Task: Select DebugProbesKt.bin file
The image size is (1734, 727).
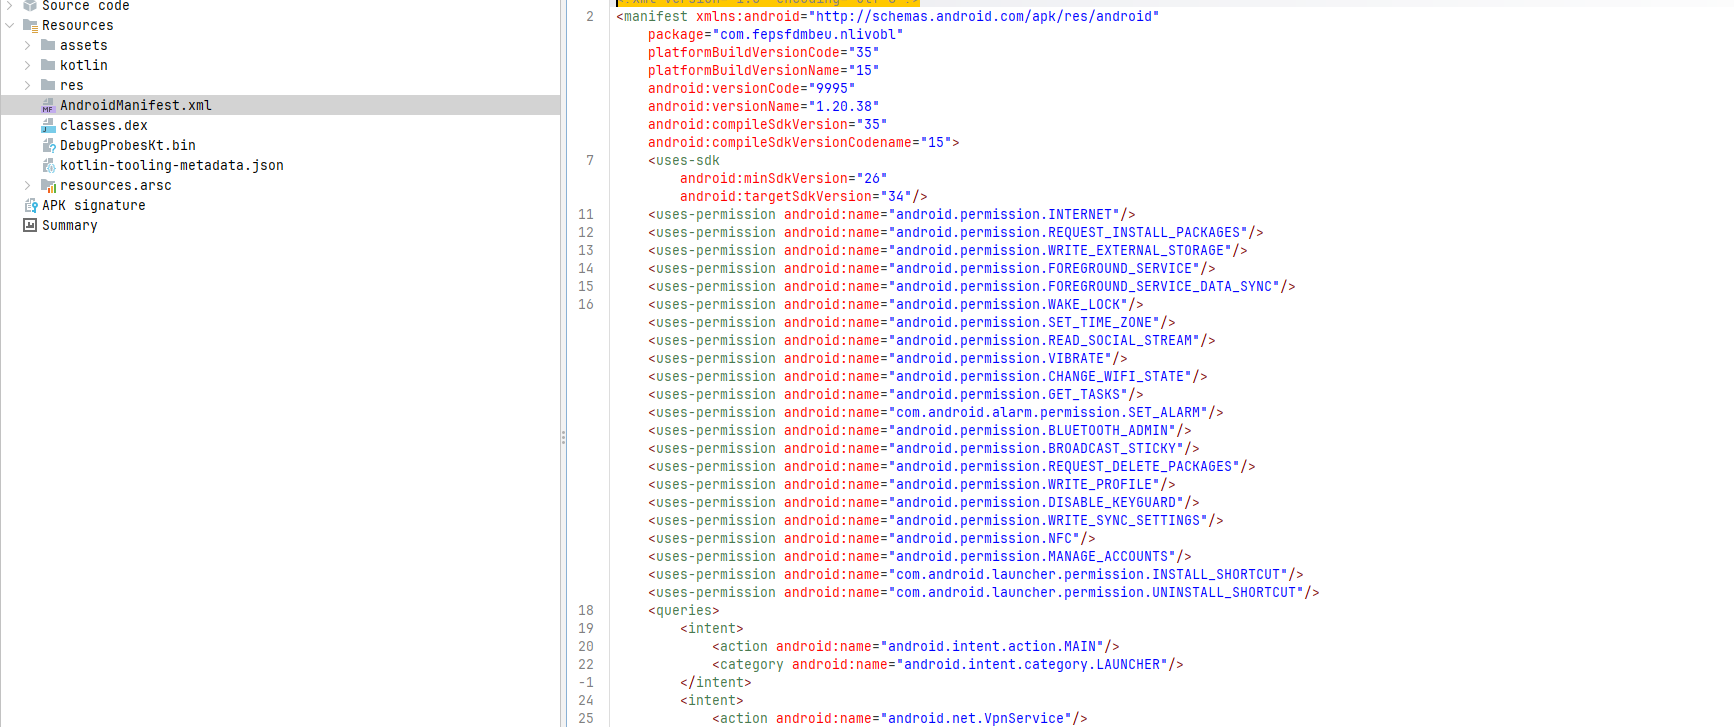Action: pos(128,145)
